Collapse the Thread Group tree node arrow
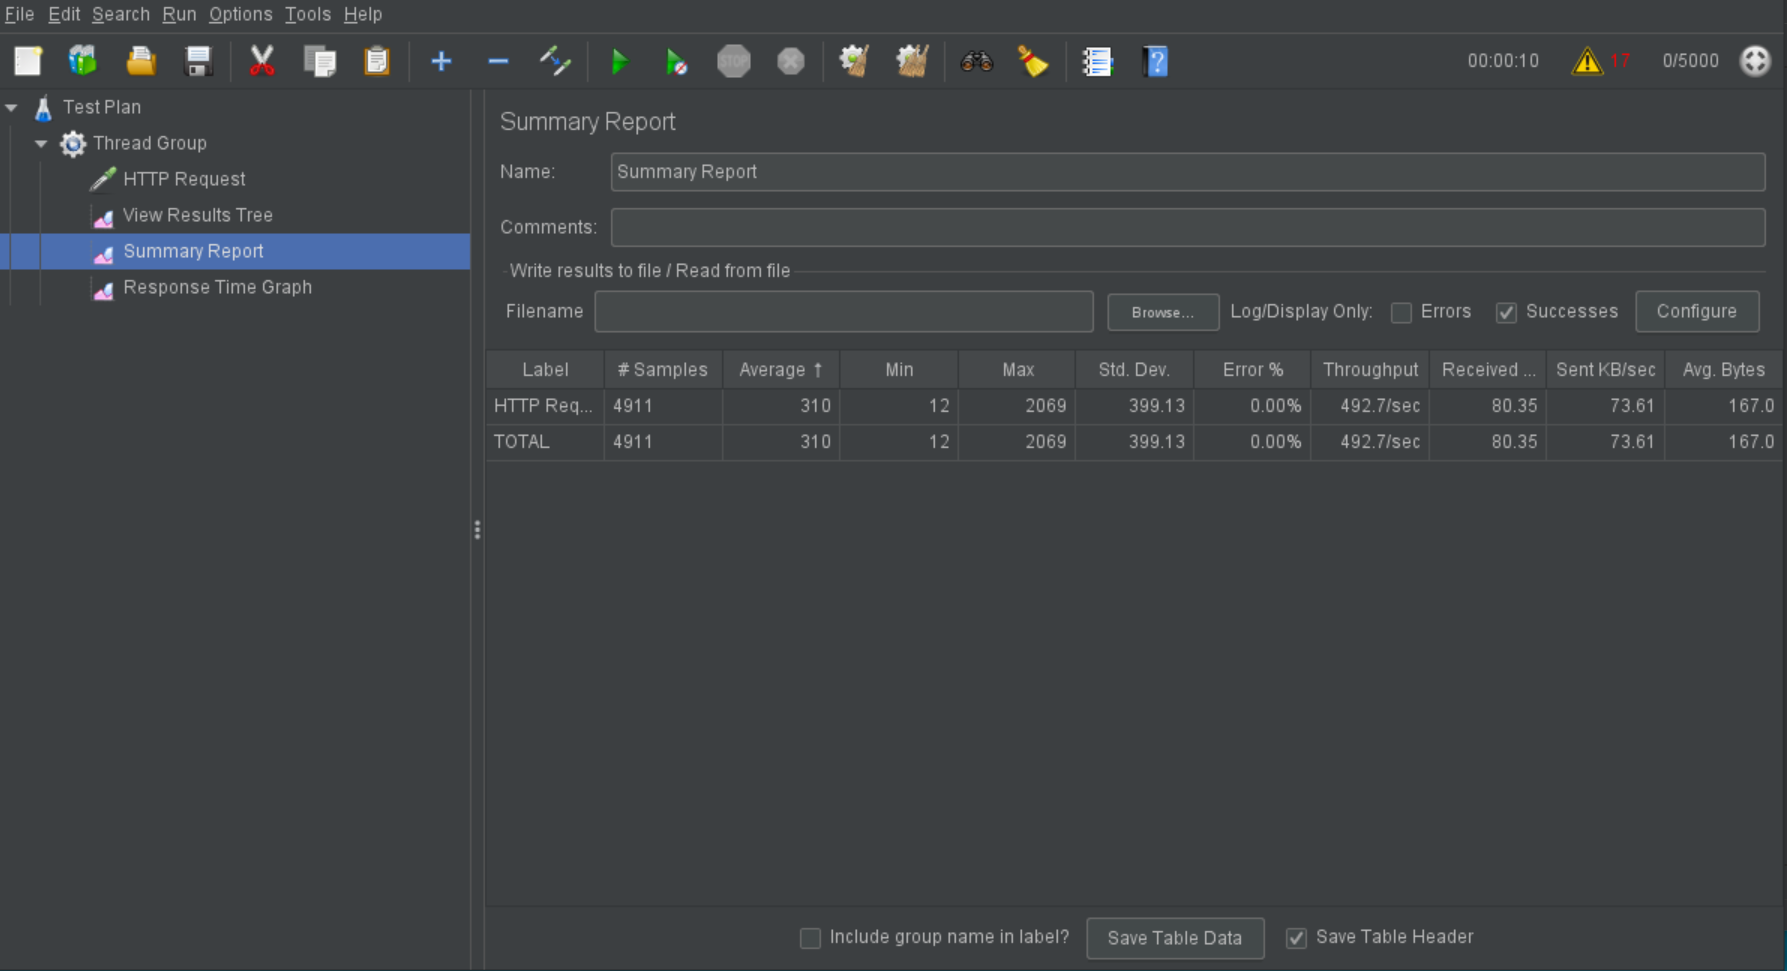1787x971 pixels. click(41, 143)
